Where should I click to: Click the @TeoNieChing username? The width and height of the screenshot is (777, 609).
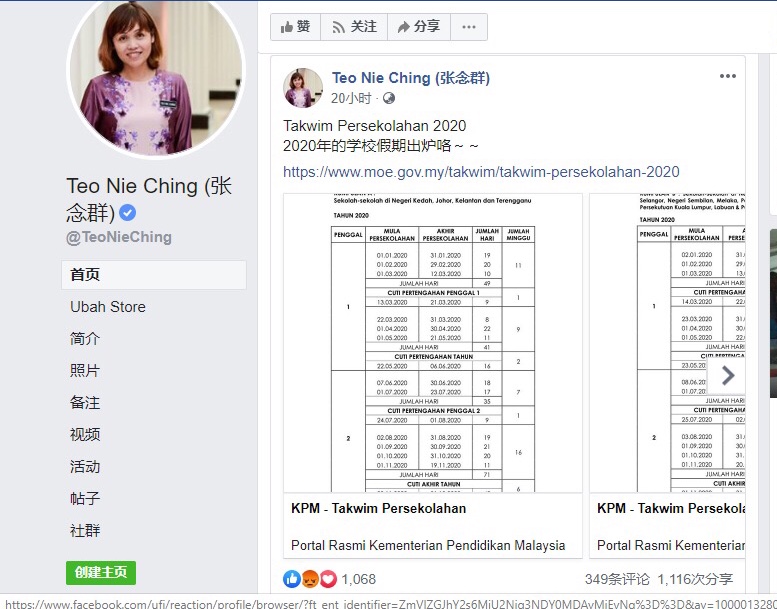coord(119,237)
